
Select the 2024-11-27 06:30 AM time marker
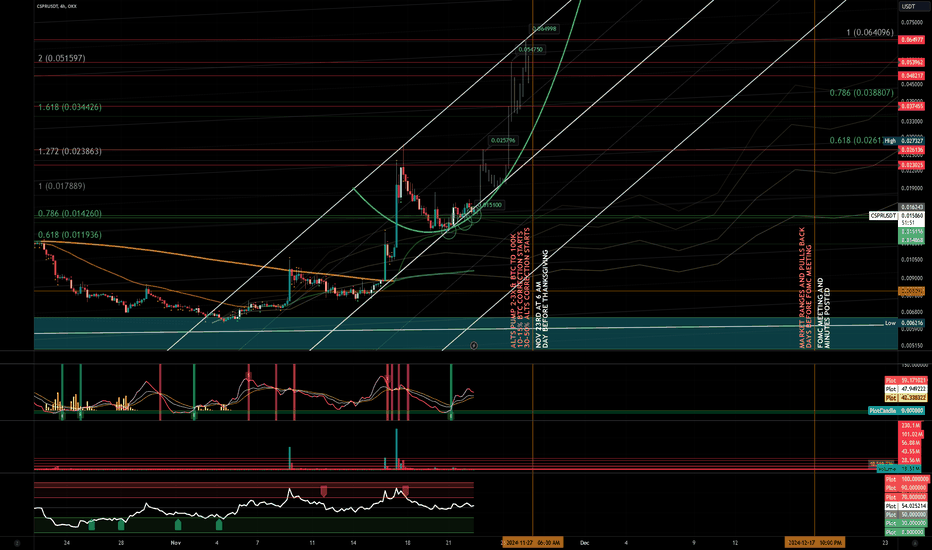(x=532, y=543)
